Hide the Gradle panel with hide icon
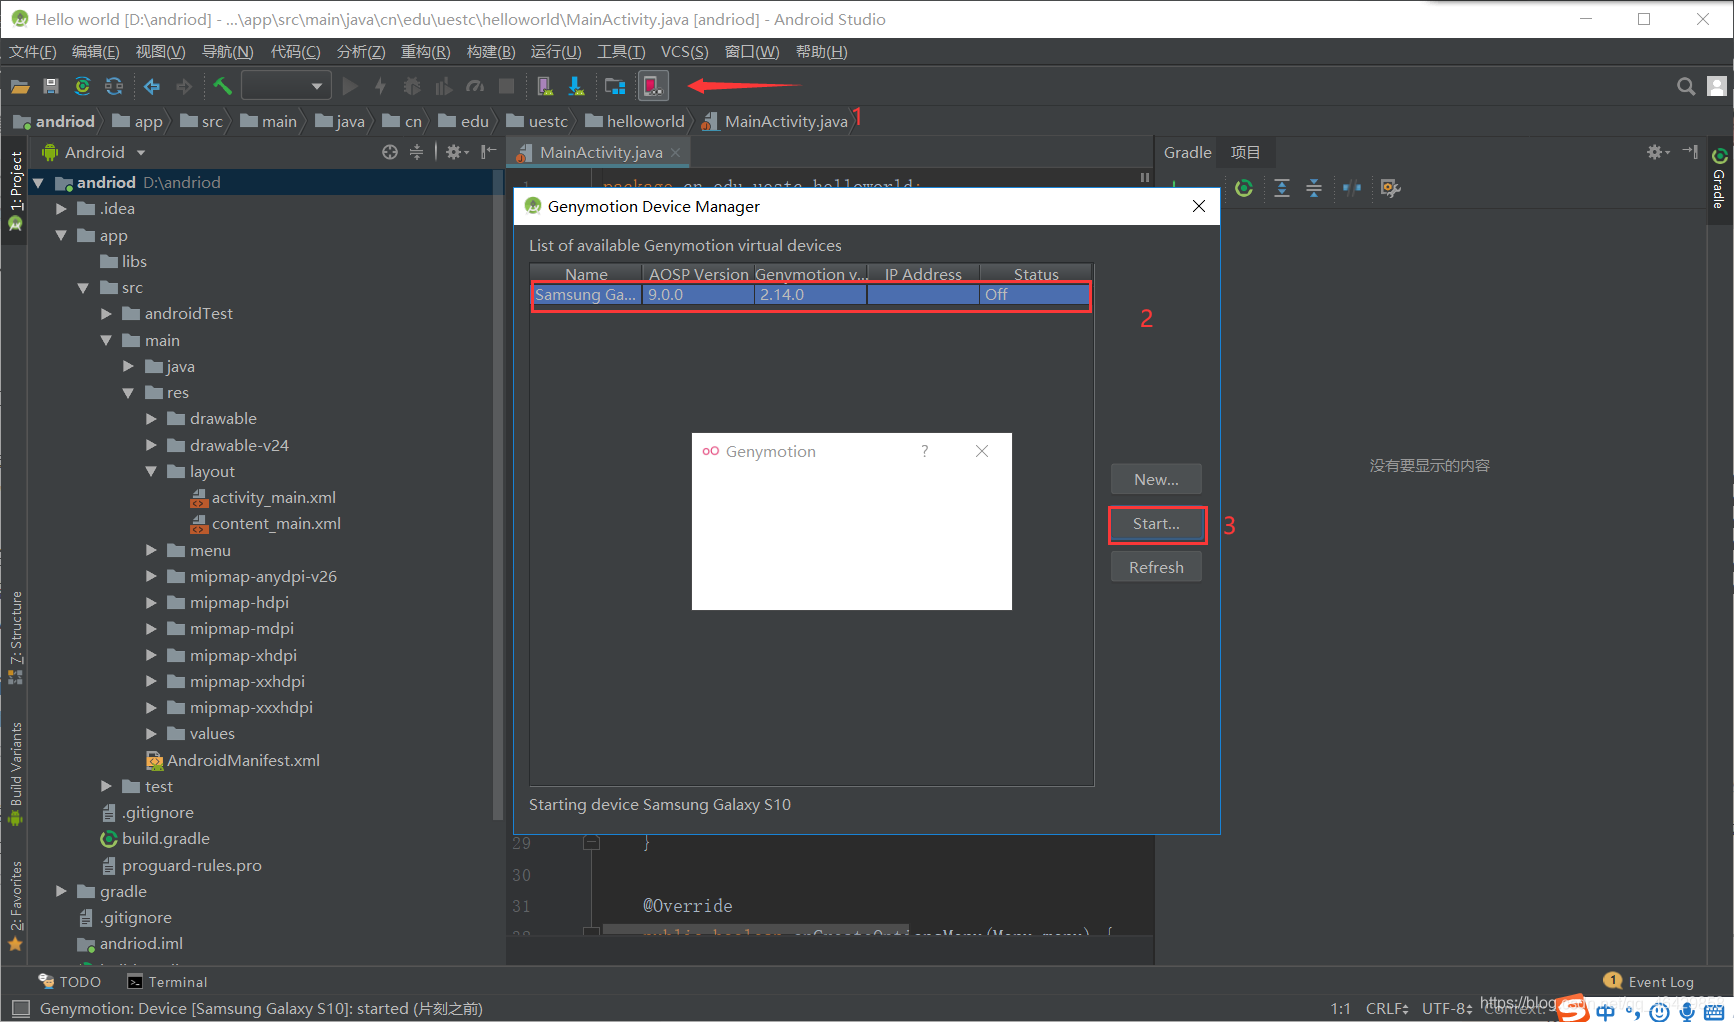Viewport: 1734px width, 1022px height. (1690, 152)
